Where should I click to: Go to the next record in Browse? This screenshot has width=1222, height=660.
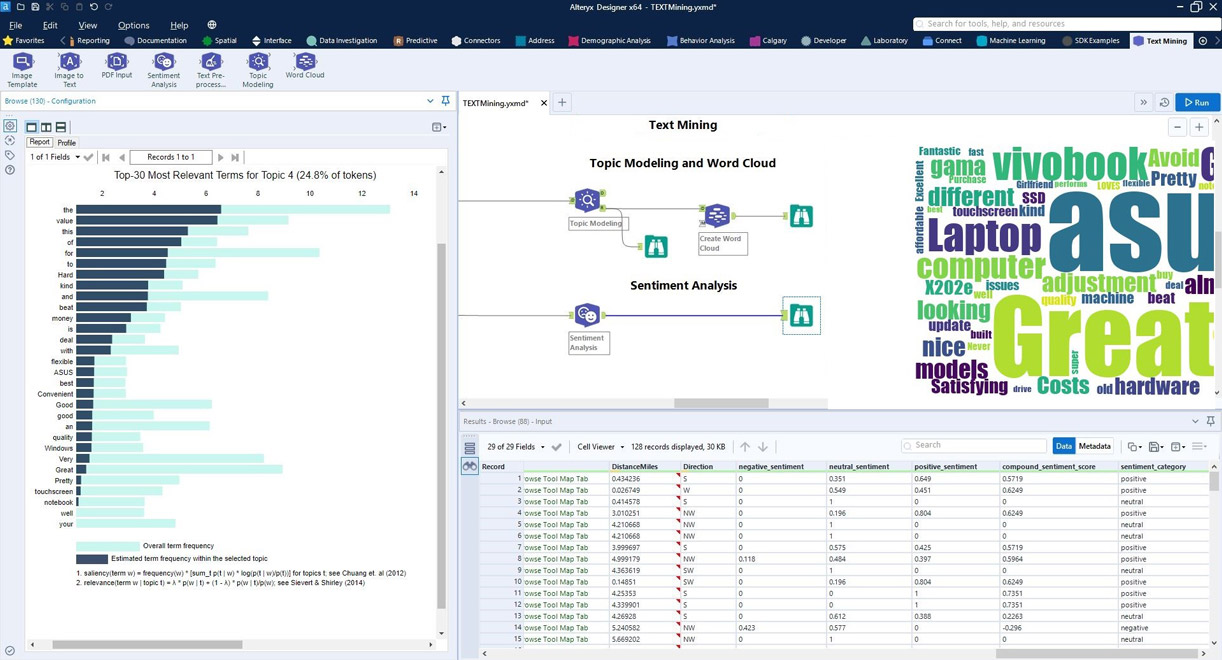(221, 157)
